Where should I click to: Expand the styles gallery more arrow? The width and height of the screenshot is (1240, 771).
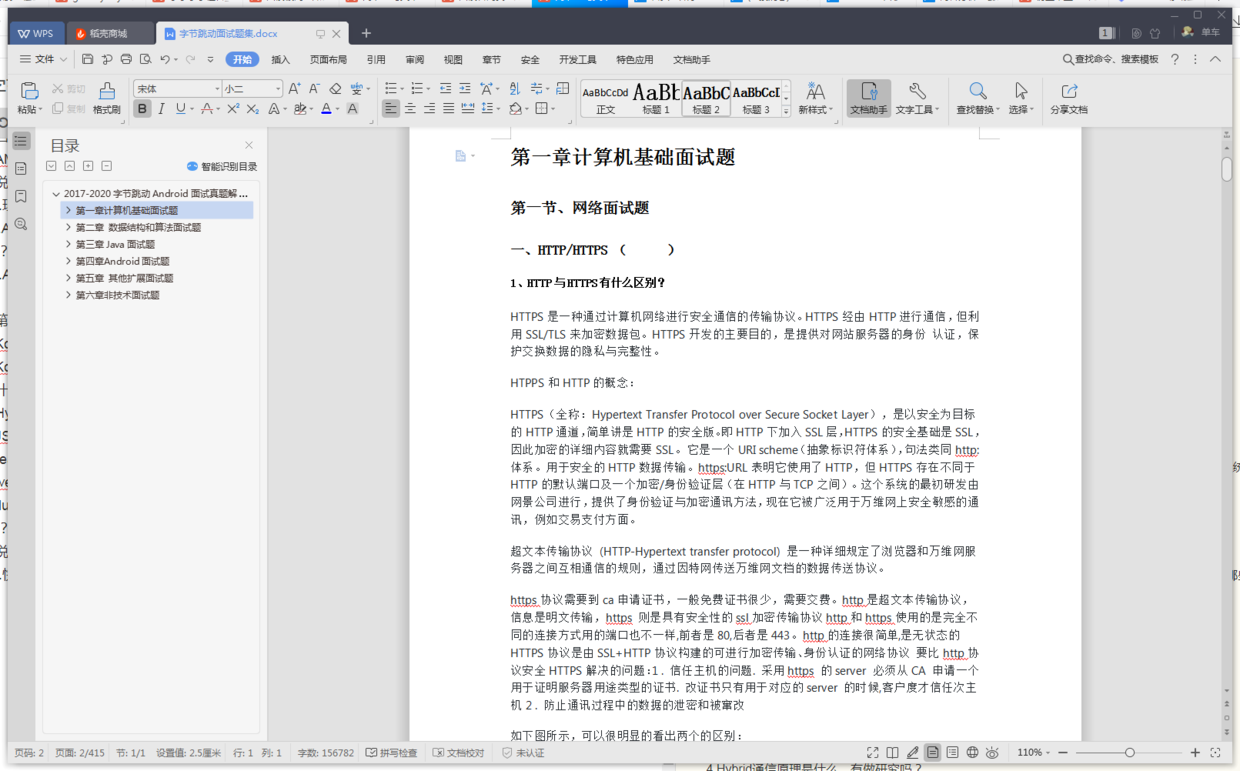[786, 110]
